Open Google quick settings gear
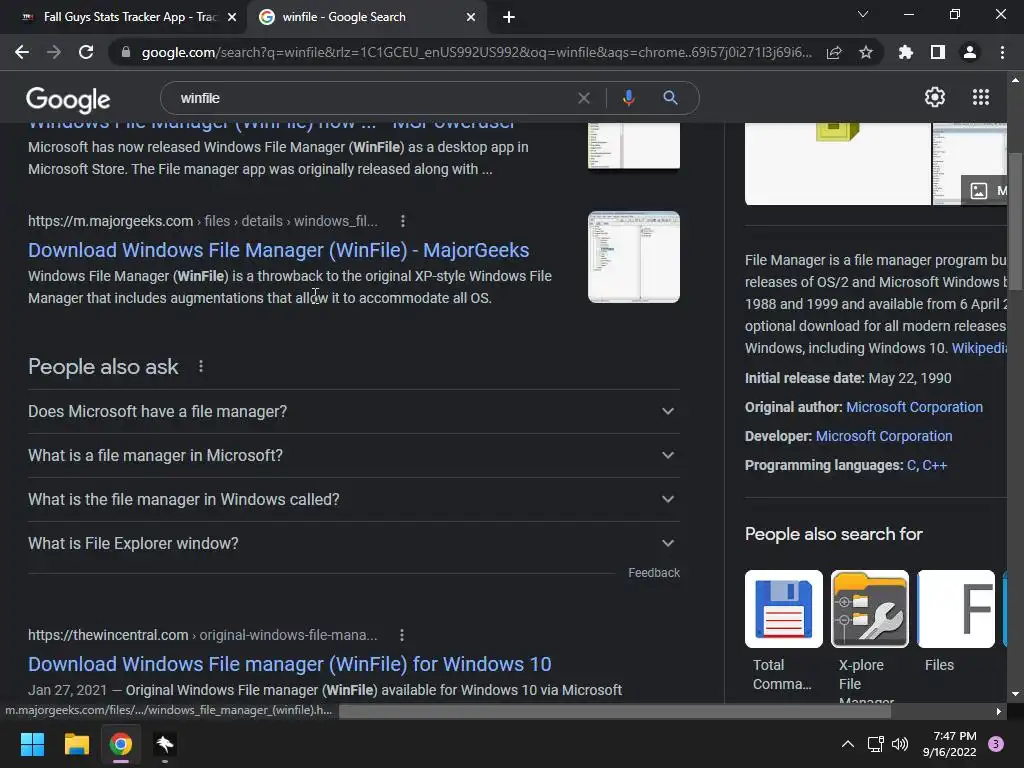 tap(935, 97)
